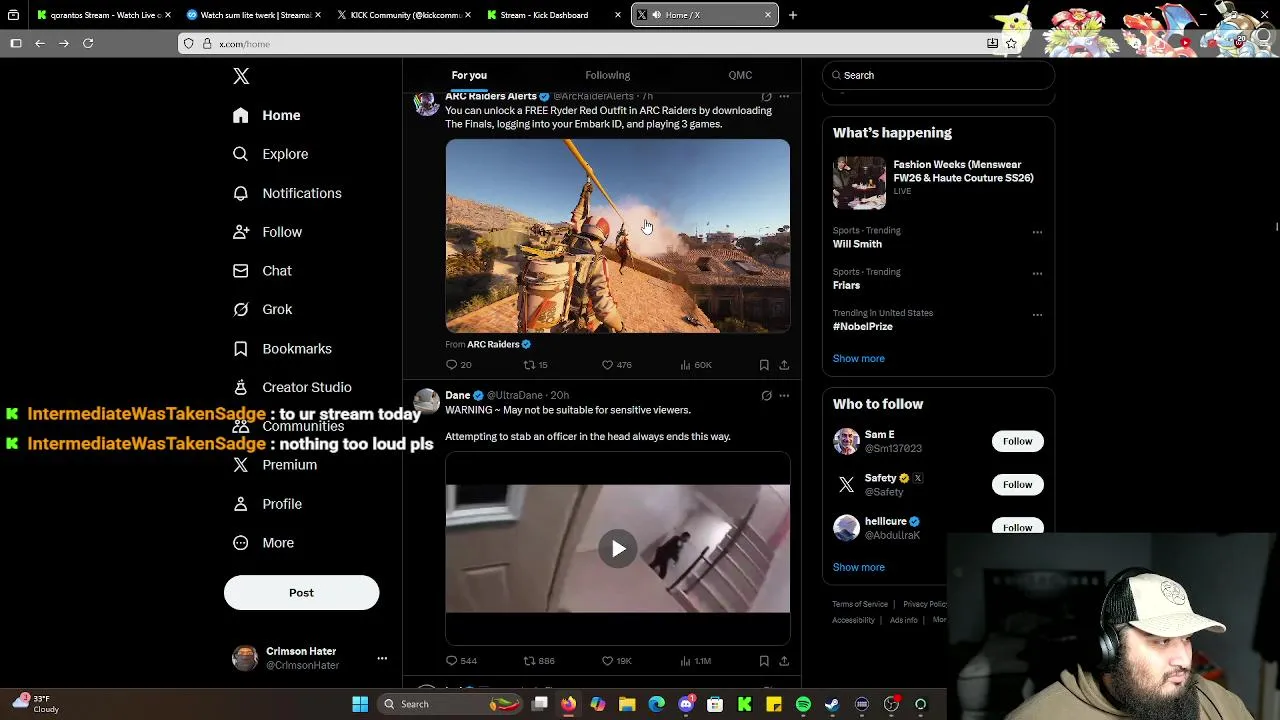View analytics of Dane's post
Viewport: 1280px width, 720px height.
[x=696, y=661]
